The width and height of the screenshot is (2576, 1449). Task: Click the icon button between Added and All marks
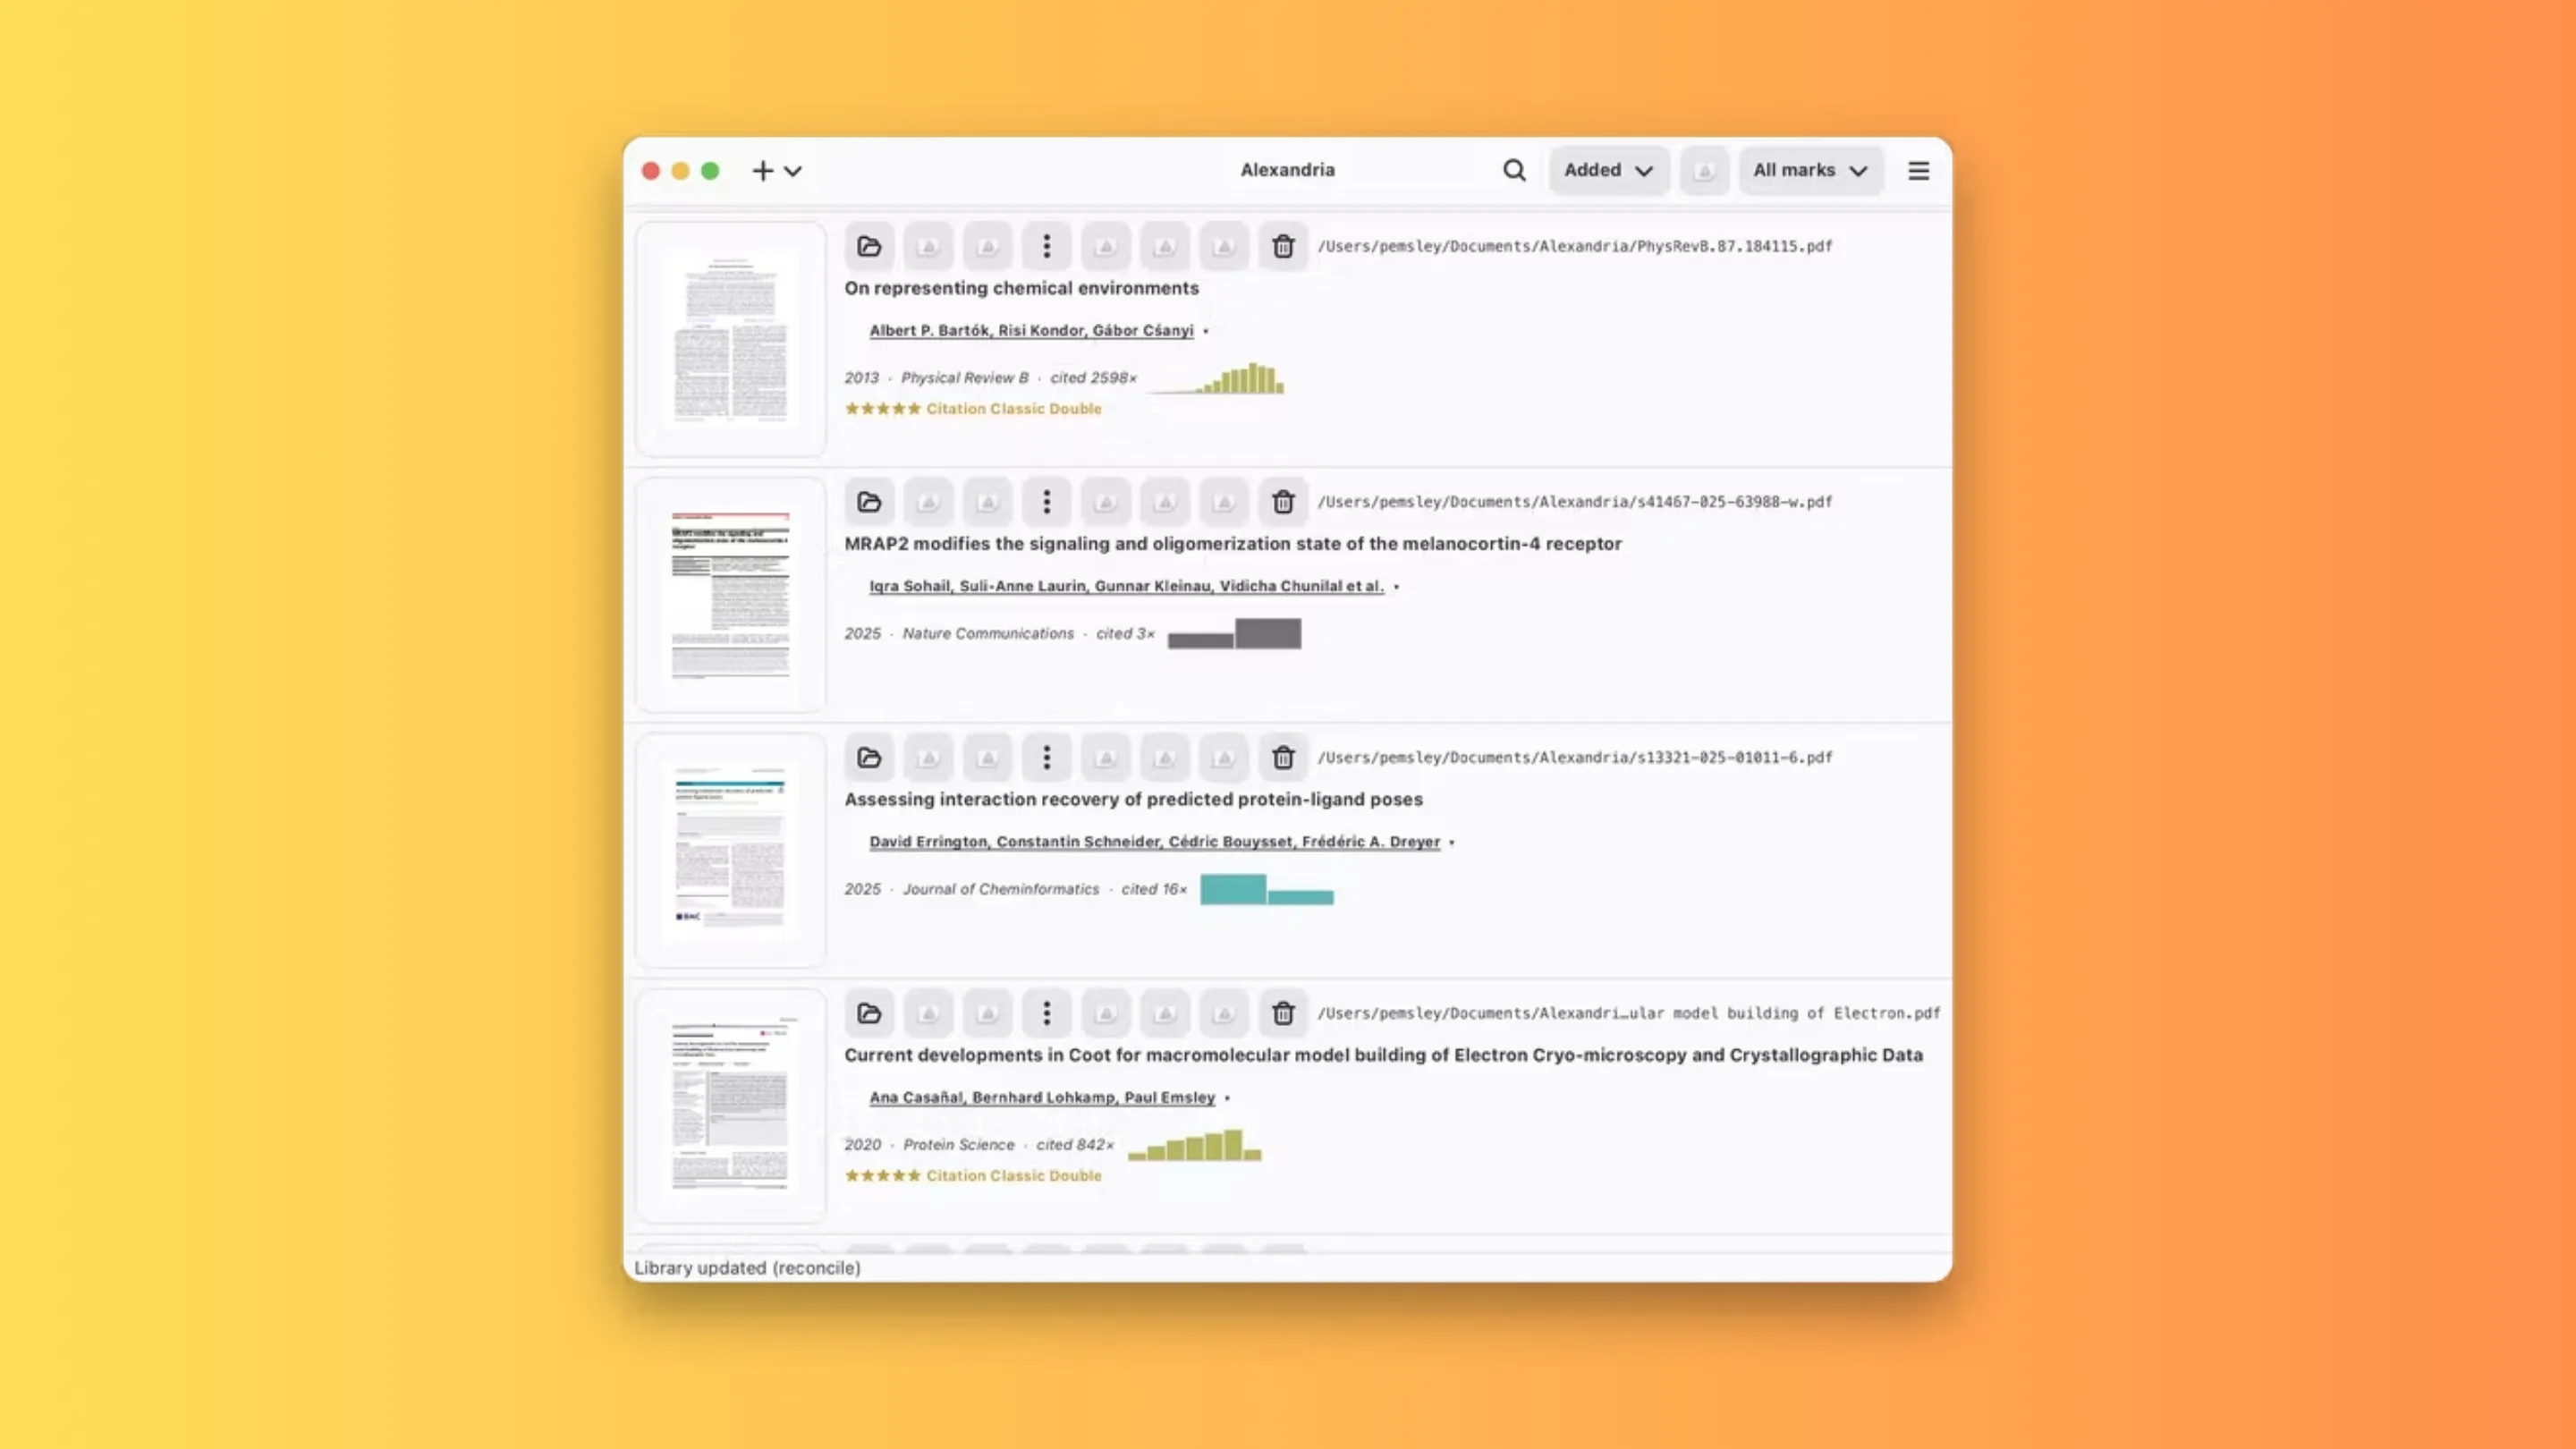tap(1704, 171)
